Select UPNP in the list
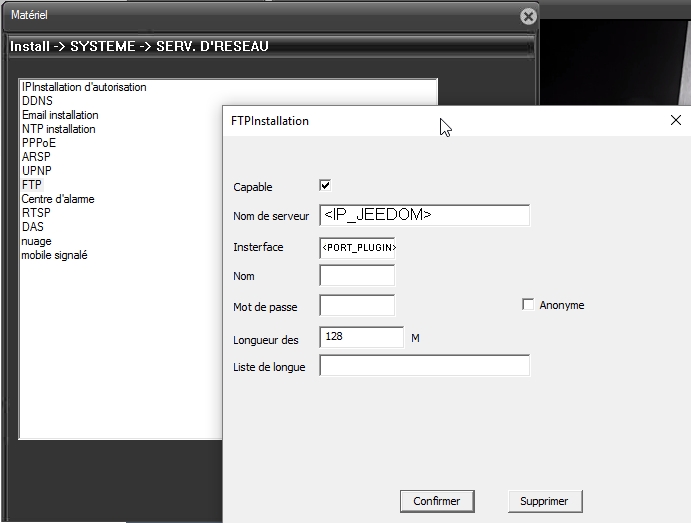 click(x=37, y=171)
